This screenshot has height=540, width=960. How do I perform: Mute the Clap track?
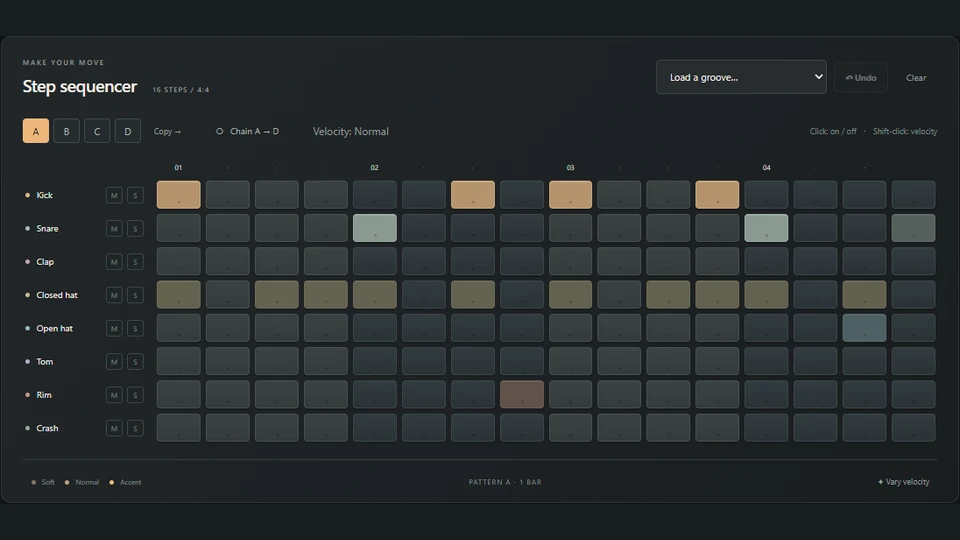114,262
